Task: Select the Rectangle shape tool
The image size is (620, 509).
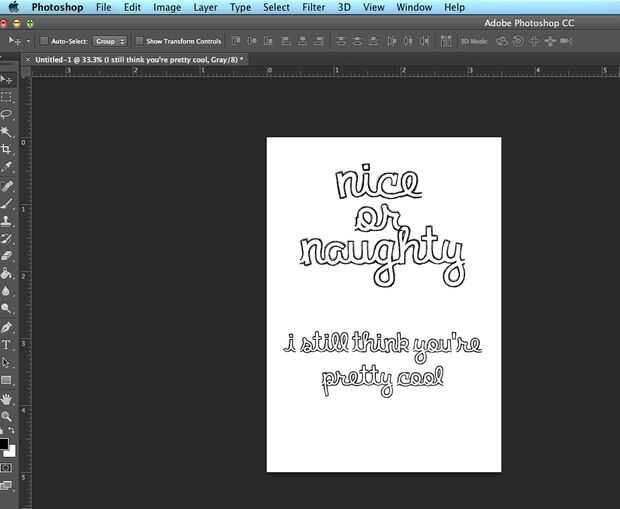Action: click(6, 380)
